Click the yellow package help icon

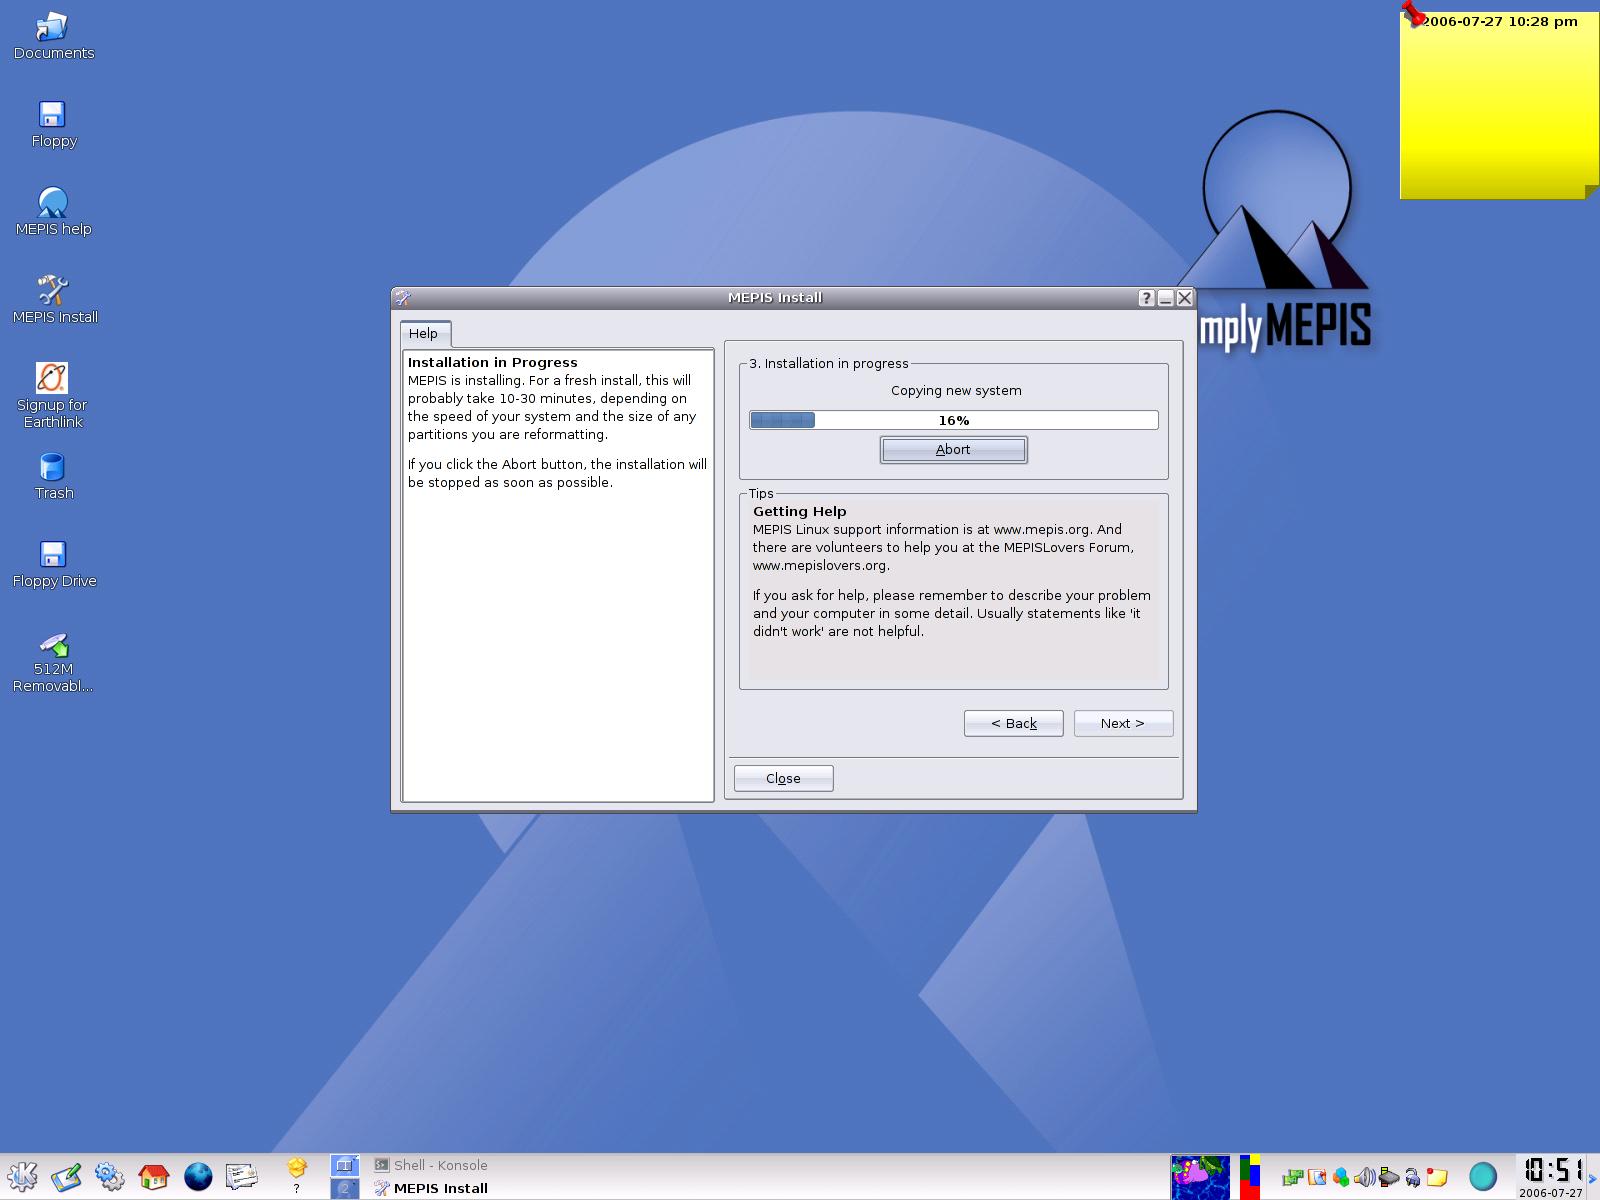pos(297,1174)
